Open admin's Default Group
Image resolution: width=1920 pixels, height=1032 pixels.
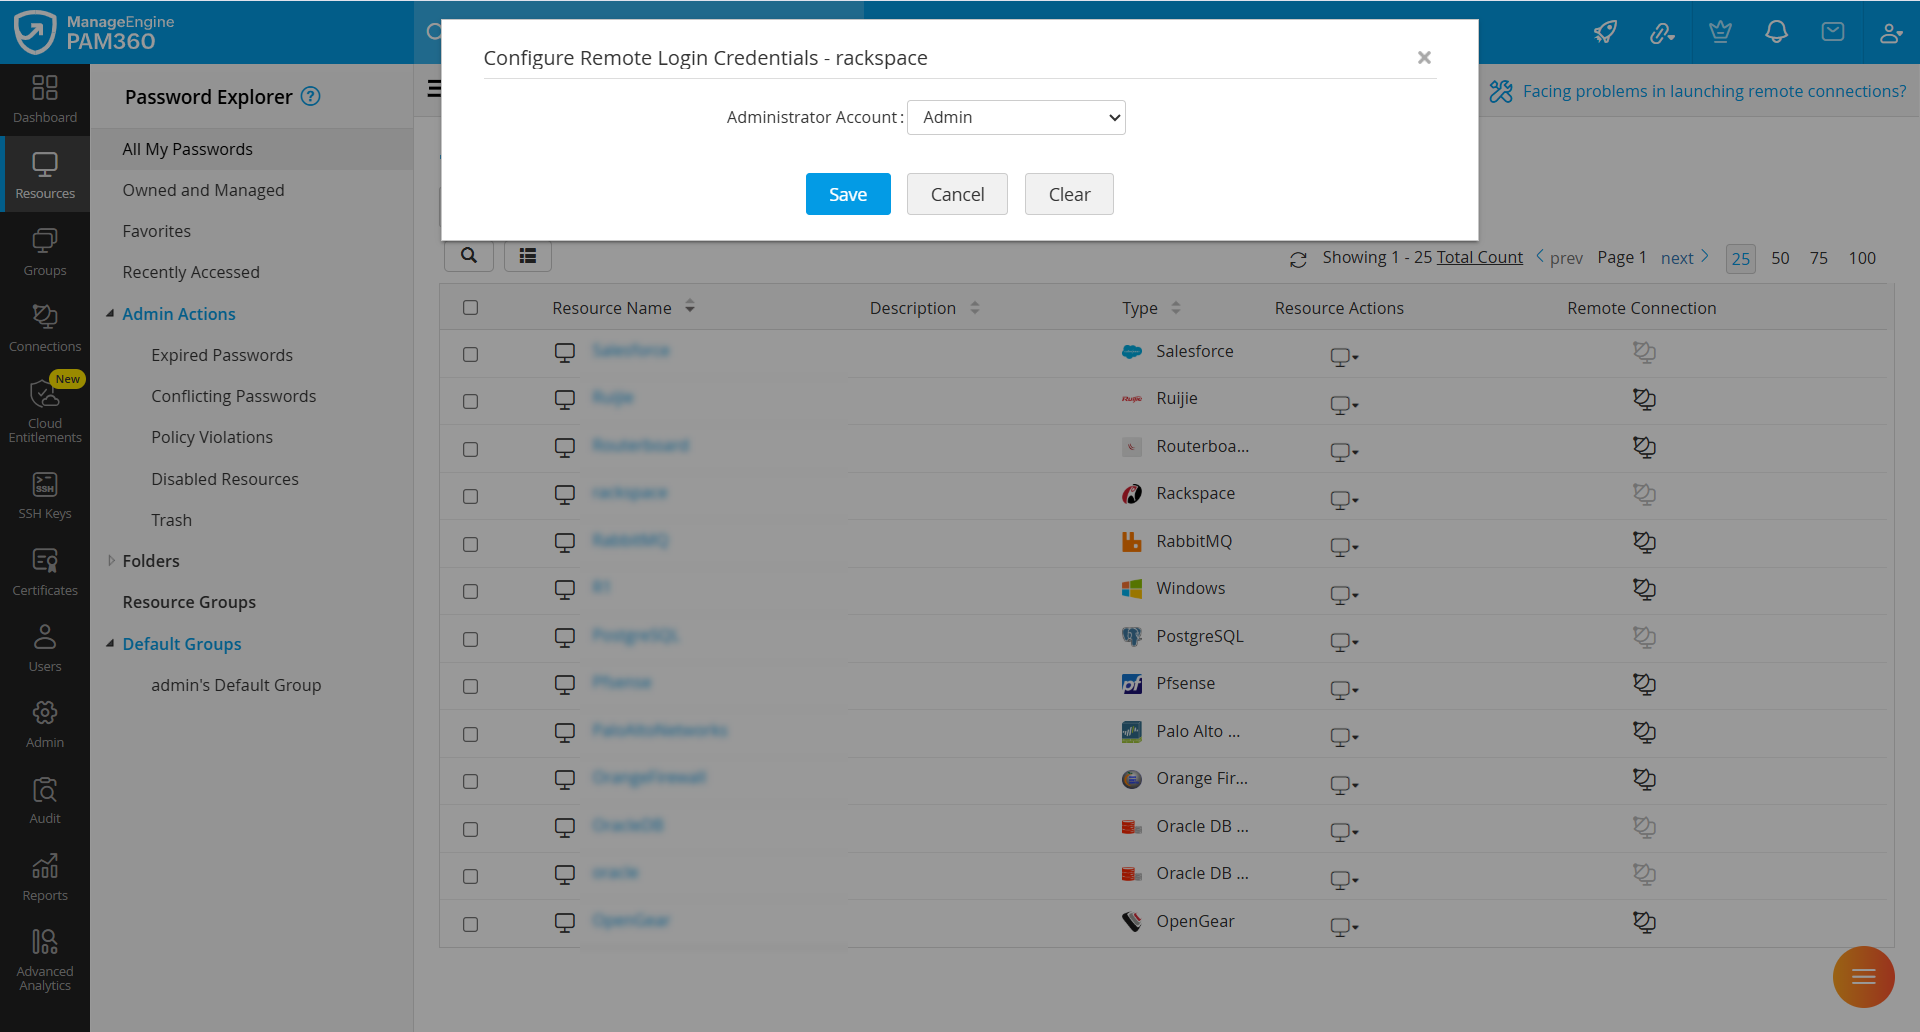click(236, 685)
